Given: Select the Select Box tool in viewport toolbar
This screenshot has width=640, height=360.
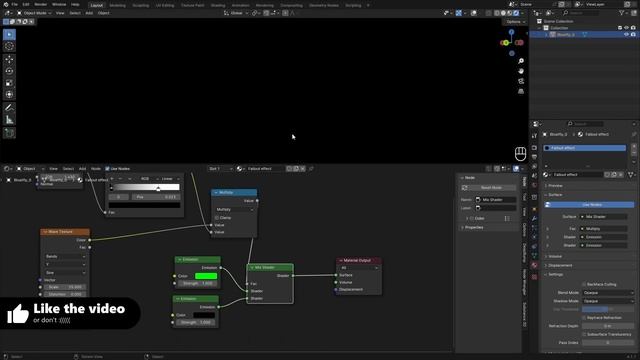Looking at the screenshot, I should click(9, 35).
